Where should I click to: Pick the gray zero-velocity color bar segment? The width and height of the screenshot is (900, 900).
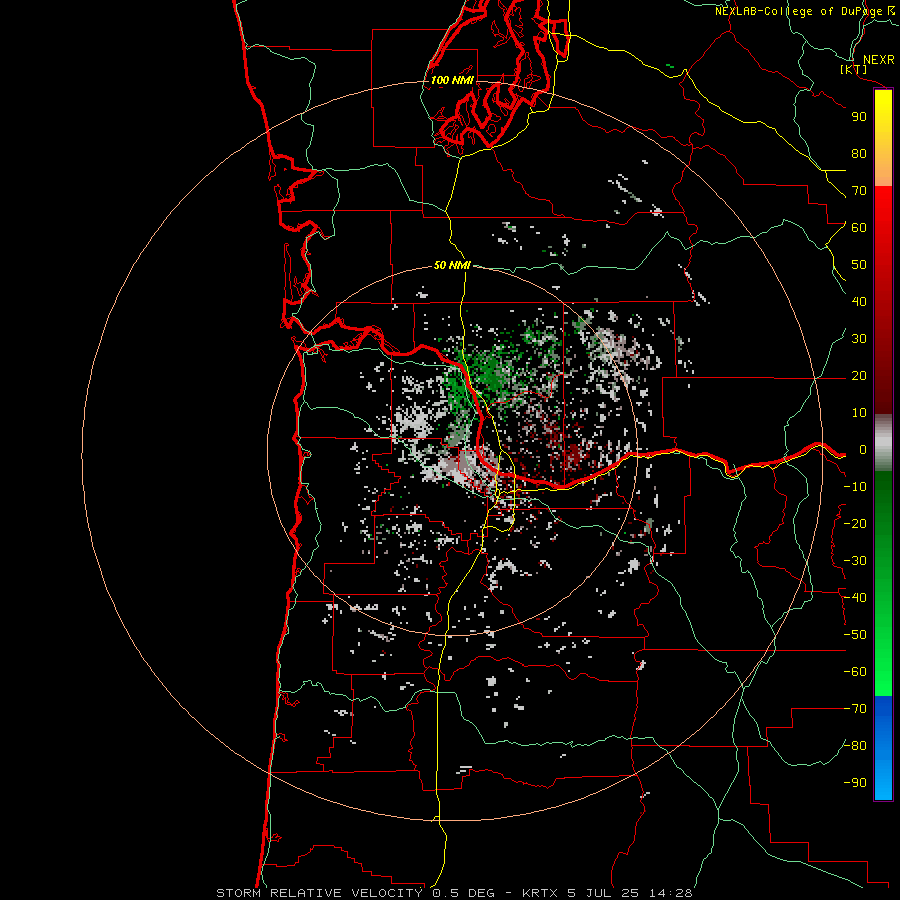coord(883,443)
